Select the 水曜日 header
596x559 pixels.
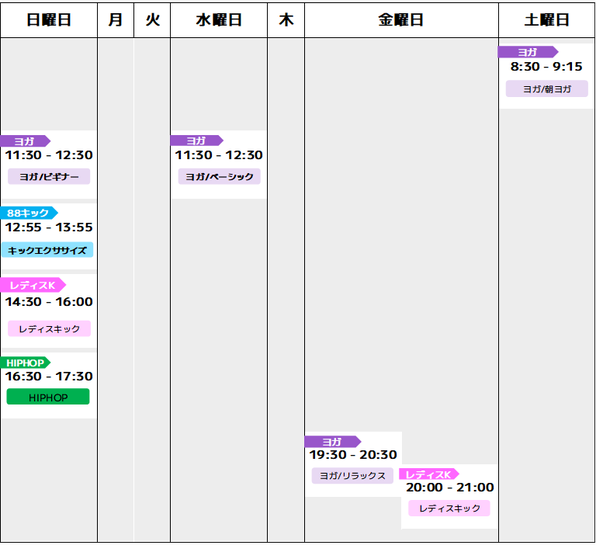coord(219,20)
